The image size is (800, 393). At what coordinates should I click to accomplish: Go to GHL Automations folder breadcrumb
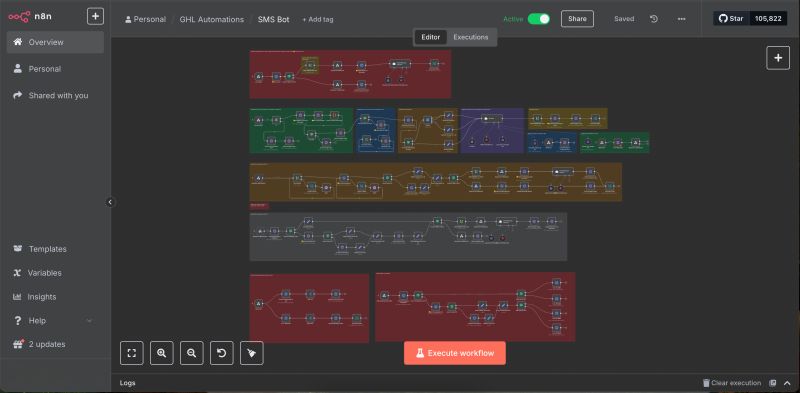pyautogui.click(x=212, y=19)
